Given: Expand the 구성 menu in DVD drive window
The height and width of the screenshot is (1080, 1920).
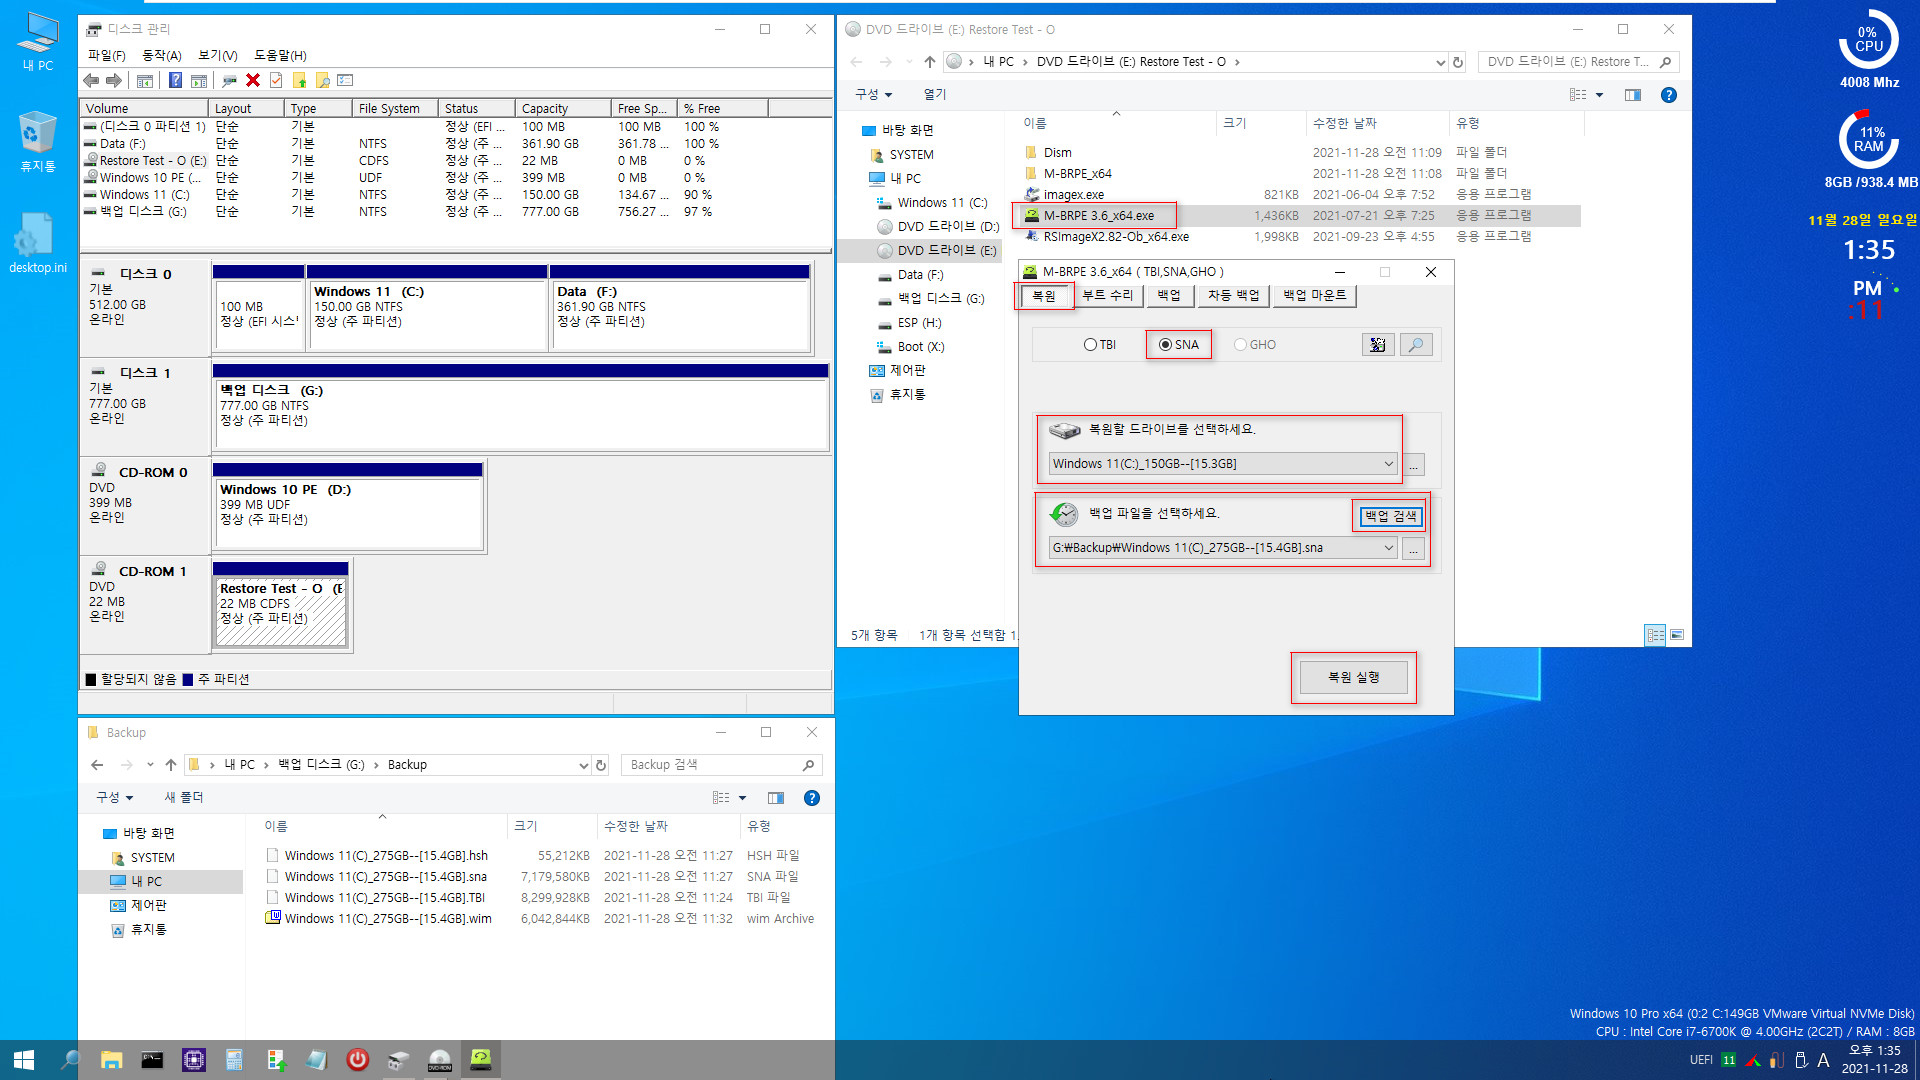Looking at the screenshot, I should 874,95.
